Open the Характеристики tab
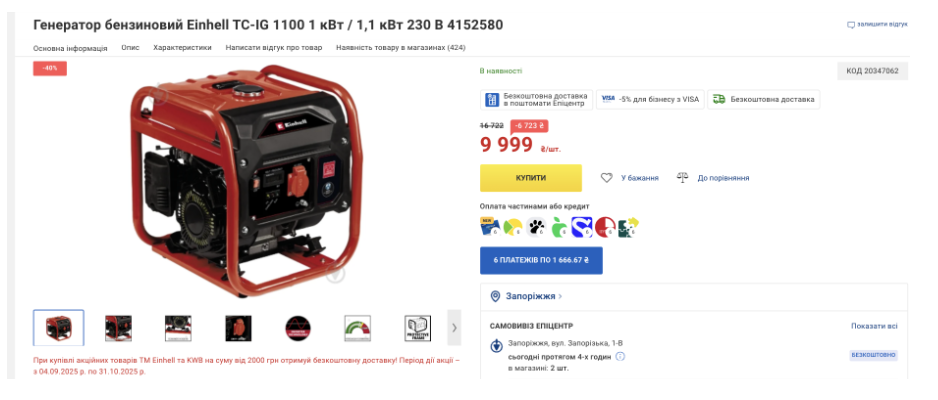 pos(182,47)
